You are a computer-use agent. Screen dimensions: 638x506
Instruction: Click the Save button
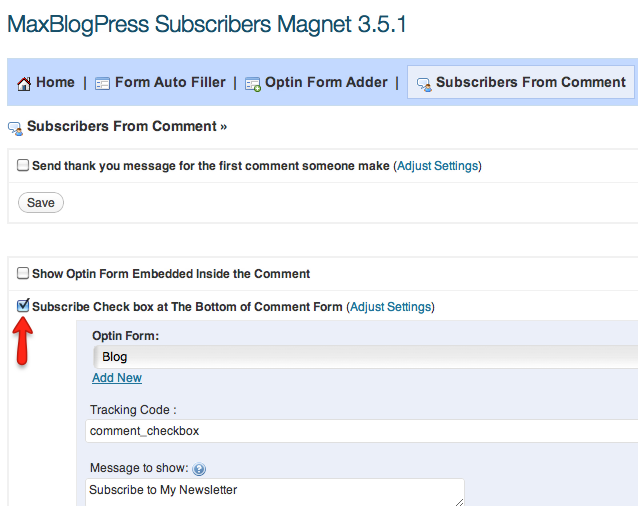pyautogui.click(x=41, y=203)
